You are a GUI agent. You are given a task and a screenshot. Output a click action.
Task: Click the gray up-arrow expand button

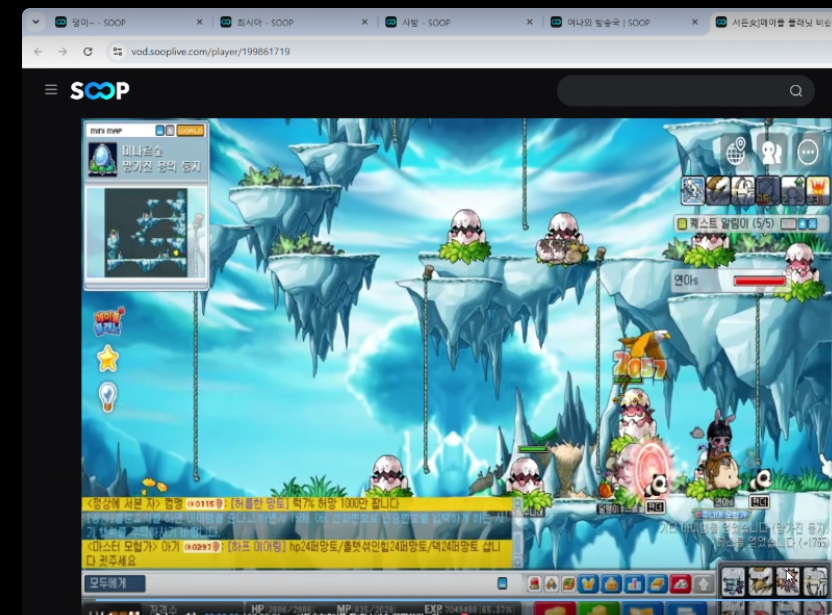point(704,584)
